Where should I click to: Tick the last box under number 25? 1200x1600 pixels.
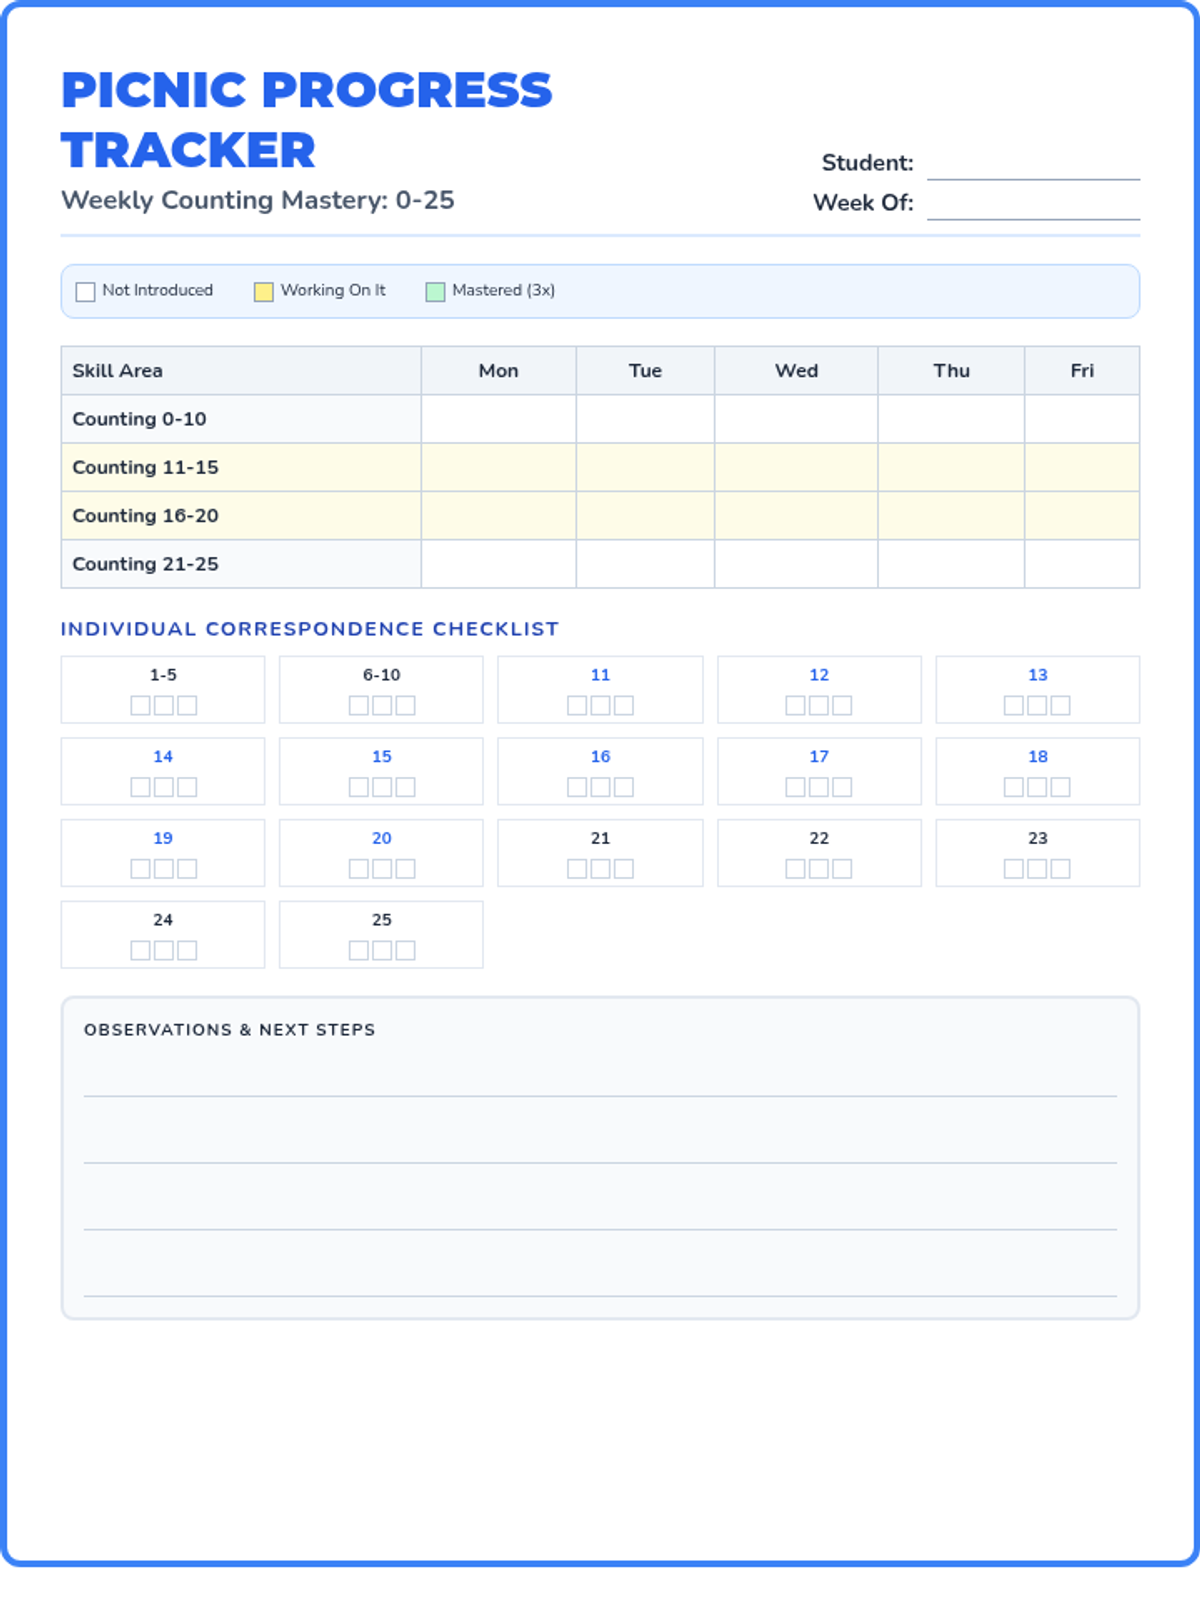tap(405, 950)
